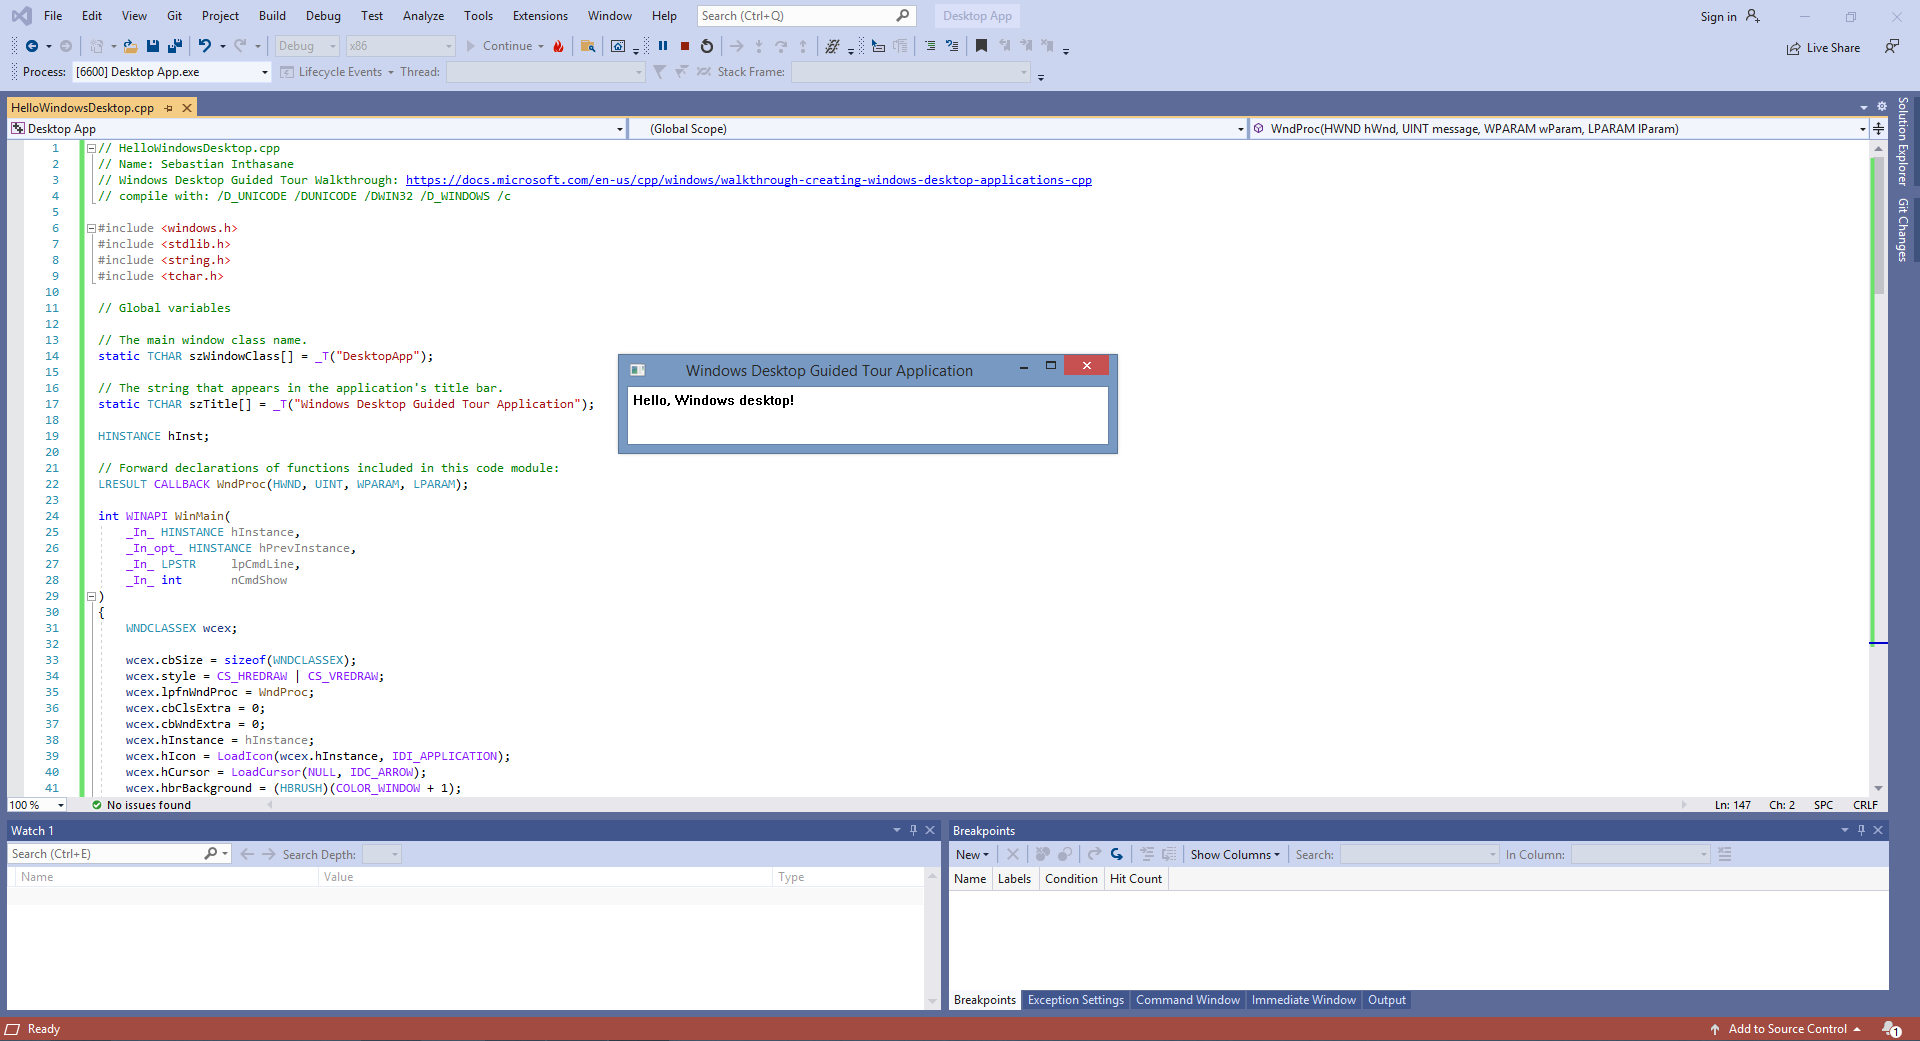The height and width of the screenshot is (1041, 1920).
Task: Switch to the Output tab
Action: click(x=1387, y=1000)
